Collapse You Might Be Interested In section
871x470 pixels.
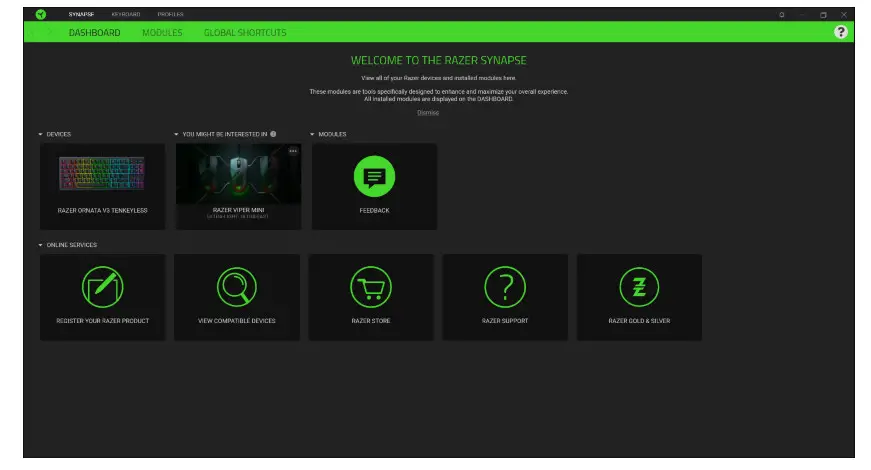click(176, 134)
